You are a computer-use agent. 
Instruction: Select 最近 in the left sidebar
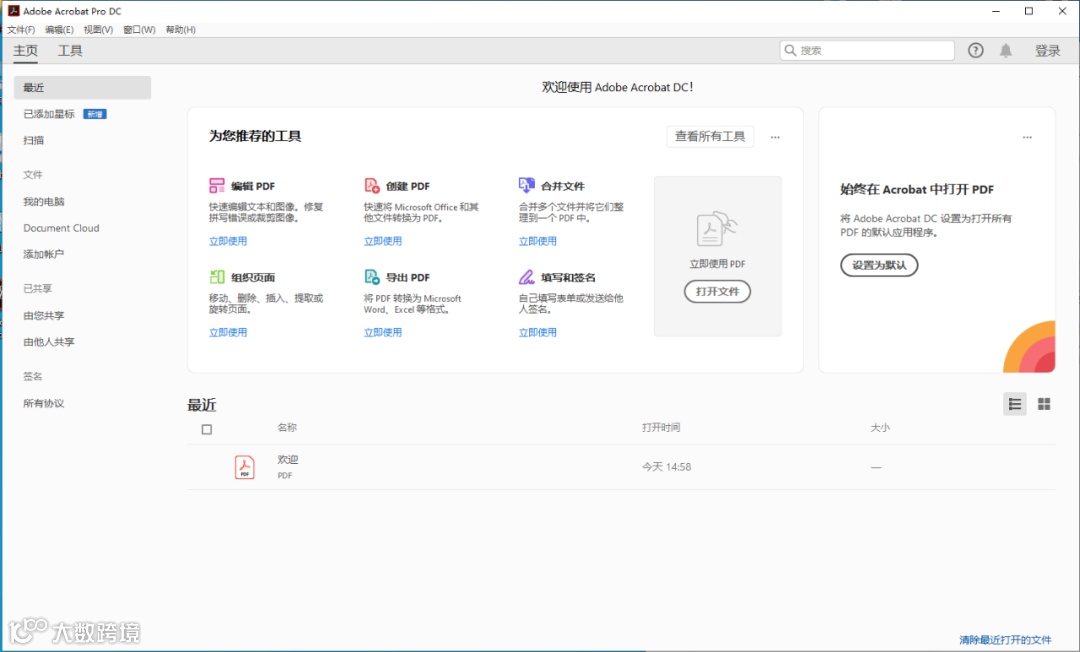tap(82, 87)
